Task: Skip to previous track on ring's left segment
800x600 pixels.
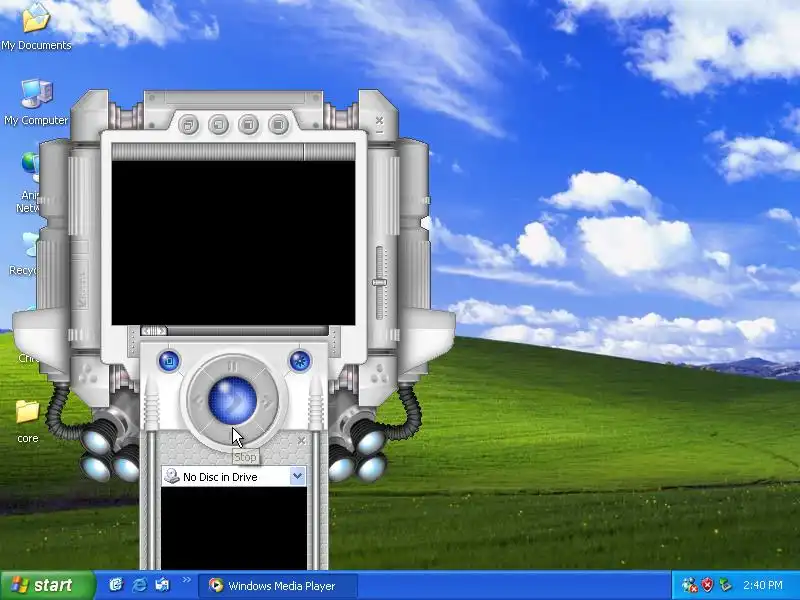Action: click(198, 401)
